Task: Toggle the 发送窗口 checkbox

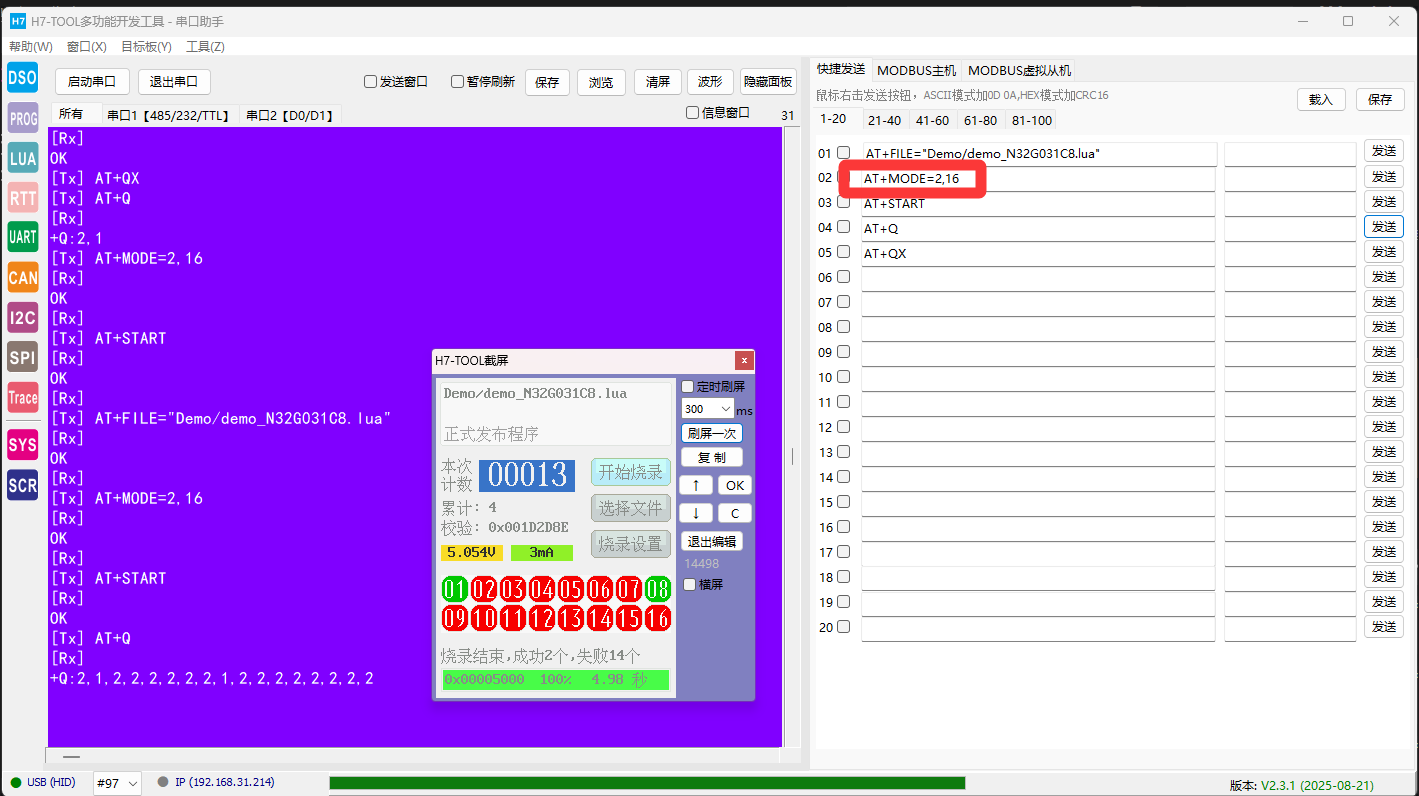Action: pos(370,82)
